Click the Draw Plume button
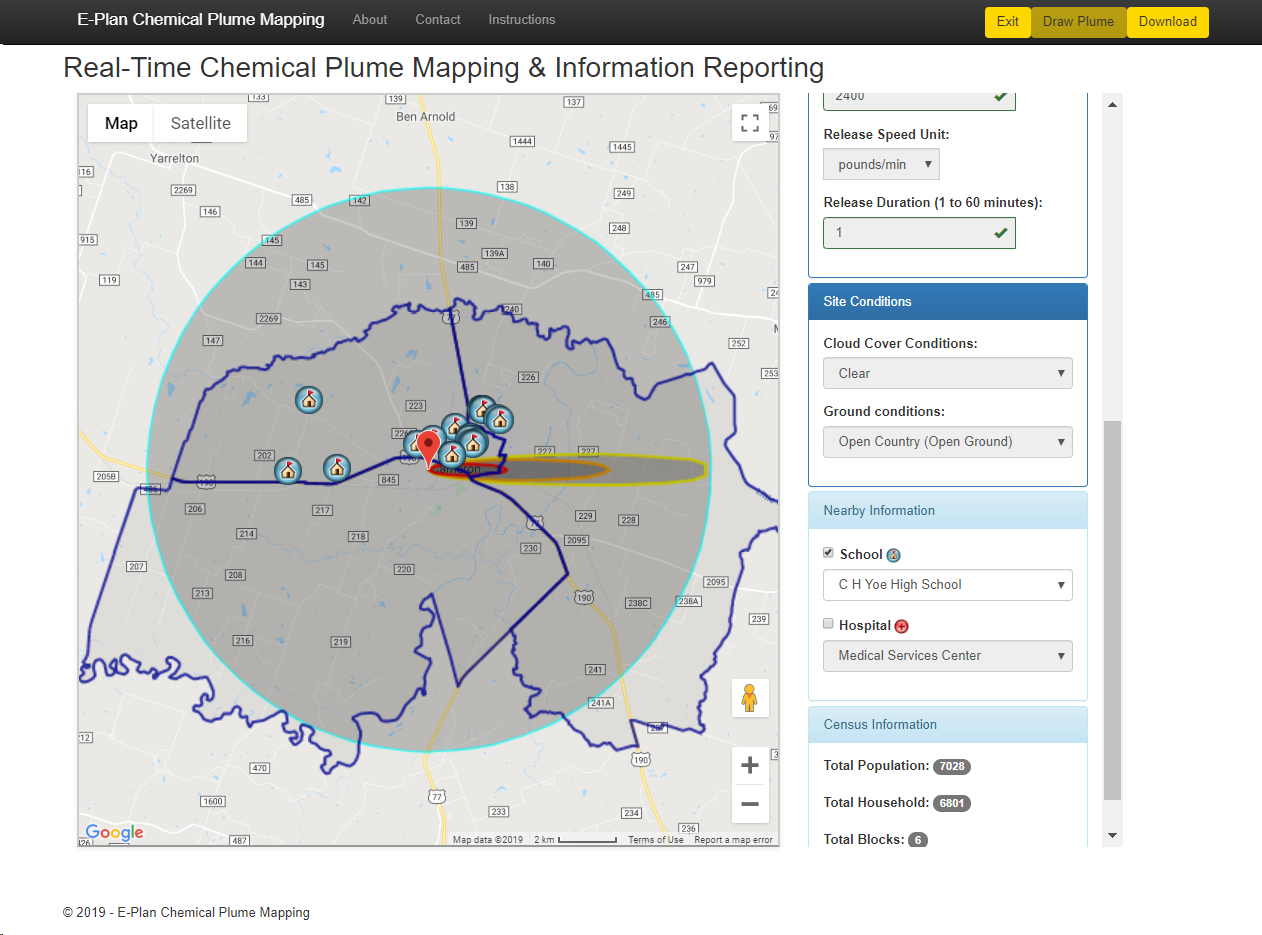This screenshot has width=1262, height=935. pyautogui.click(x=1078, y=22)
